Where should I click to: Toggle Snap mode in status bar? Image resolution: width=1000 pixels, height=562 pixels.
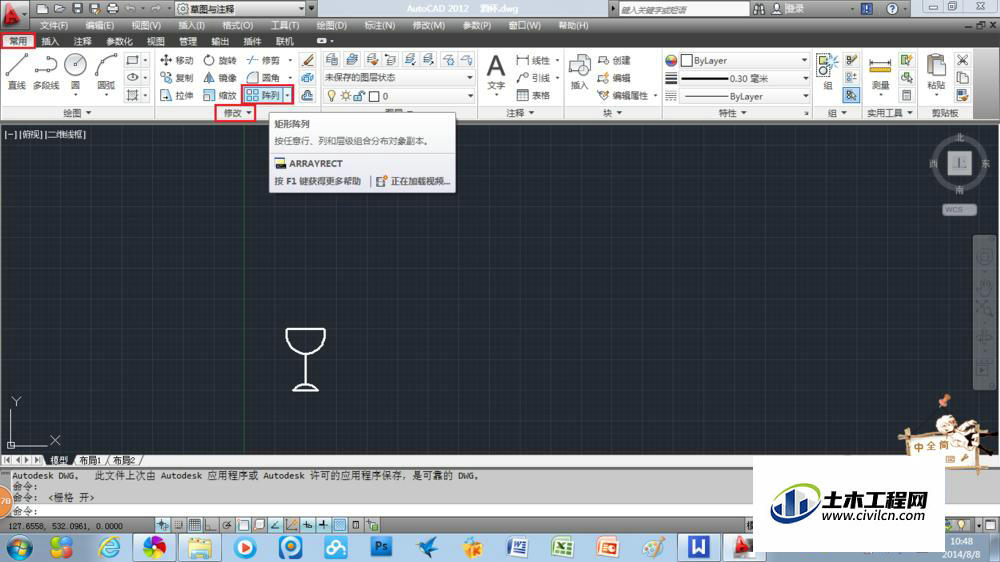(x=179, y=525)
